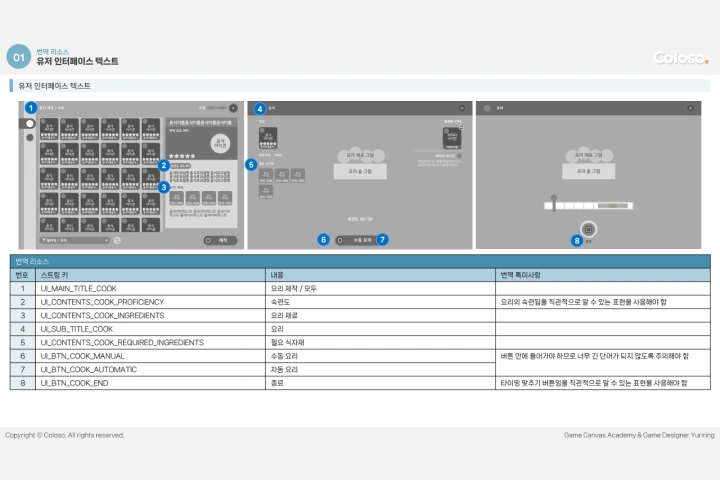This screenshot has width=720, height=480.
Task: Click the round title icon in third mockup
Action: coord(487,108)
